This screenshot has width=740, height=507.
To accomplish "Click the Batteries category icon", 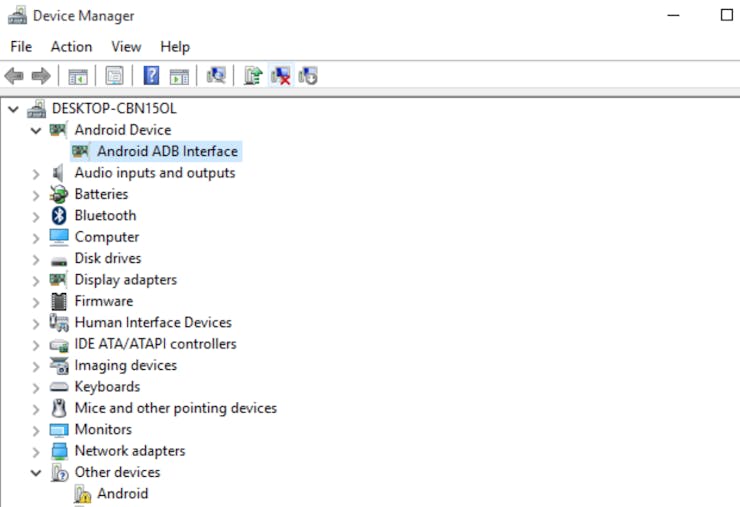I will click(59, 194).
